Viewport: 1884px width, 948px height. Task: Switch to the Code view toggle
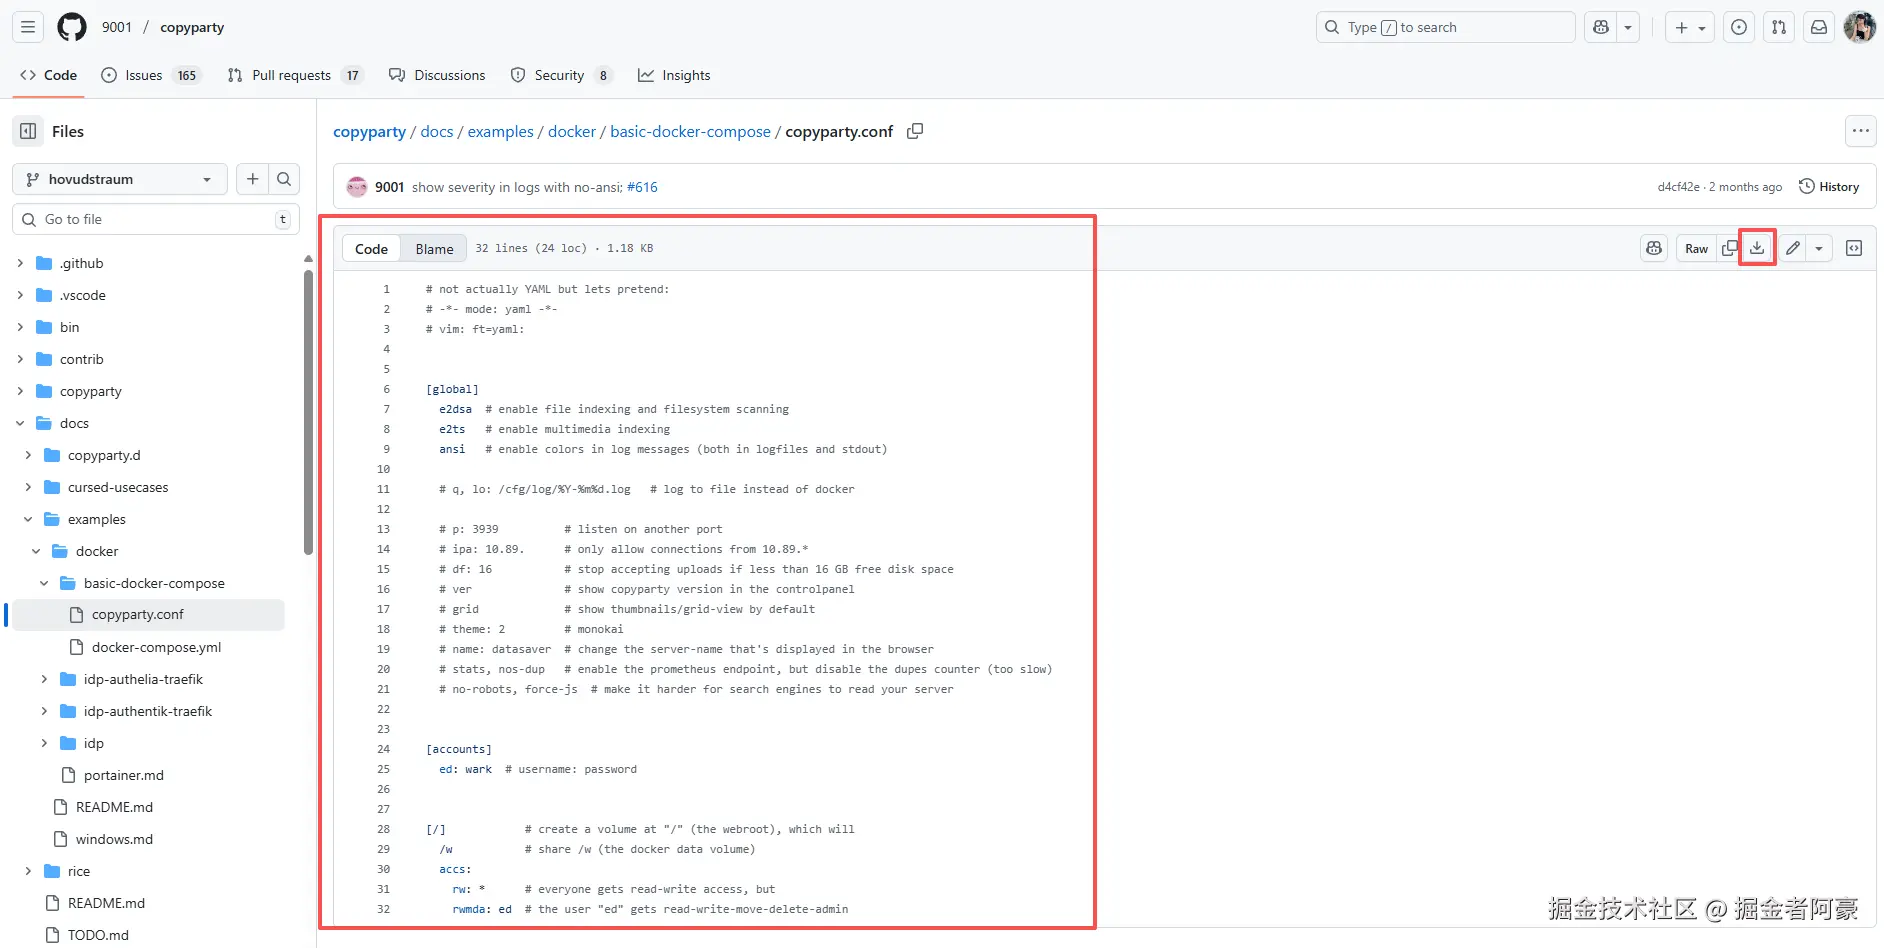[x=371, y=249]
